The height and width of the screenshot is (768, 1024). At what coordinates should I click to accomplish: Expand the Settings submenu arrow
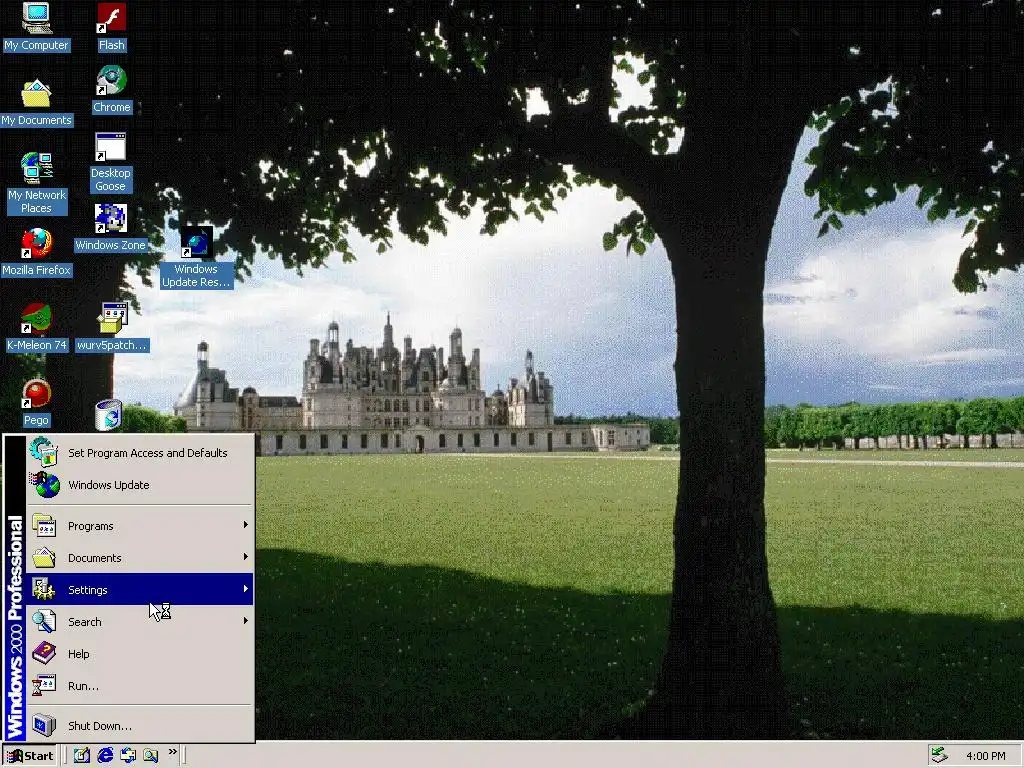point(246,589)
